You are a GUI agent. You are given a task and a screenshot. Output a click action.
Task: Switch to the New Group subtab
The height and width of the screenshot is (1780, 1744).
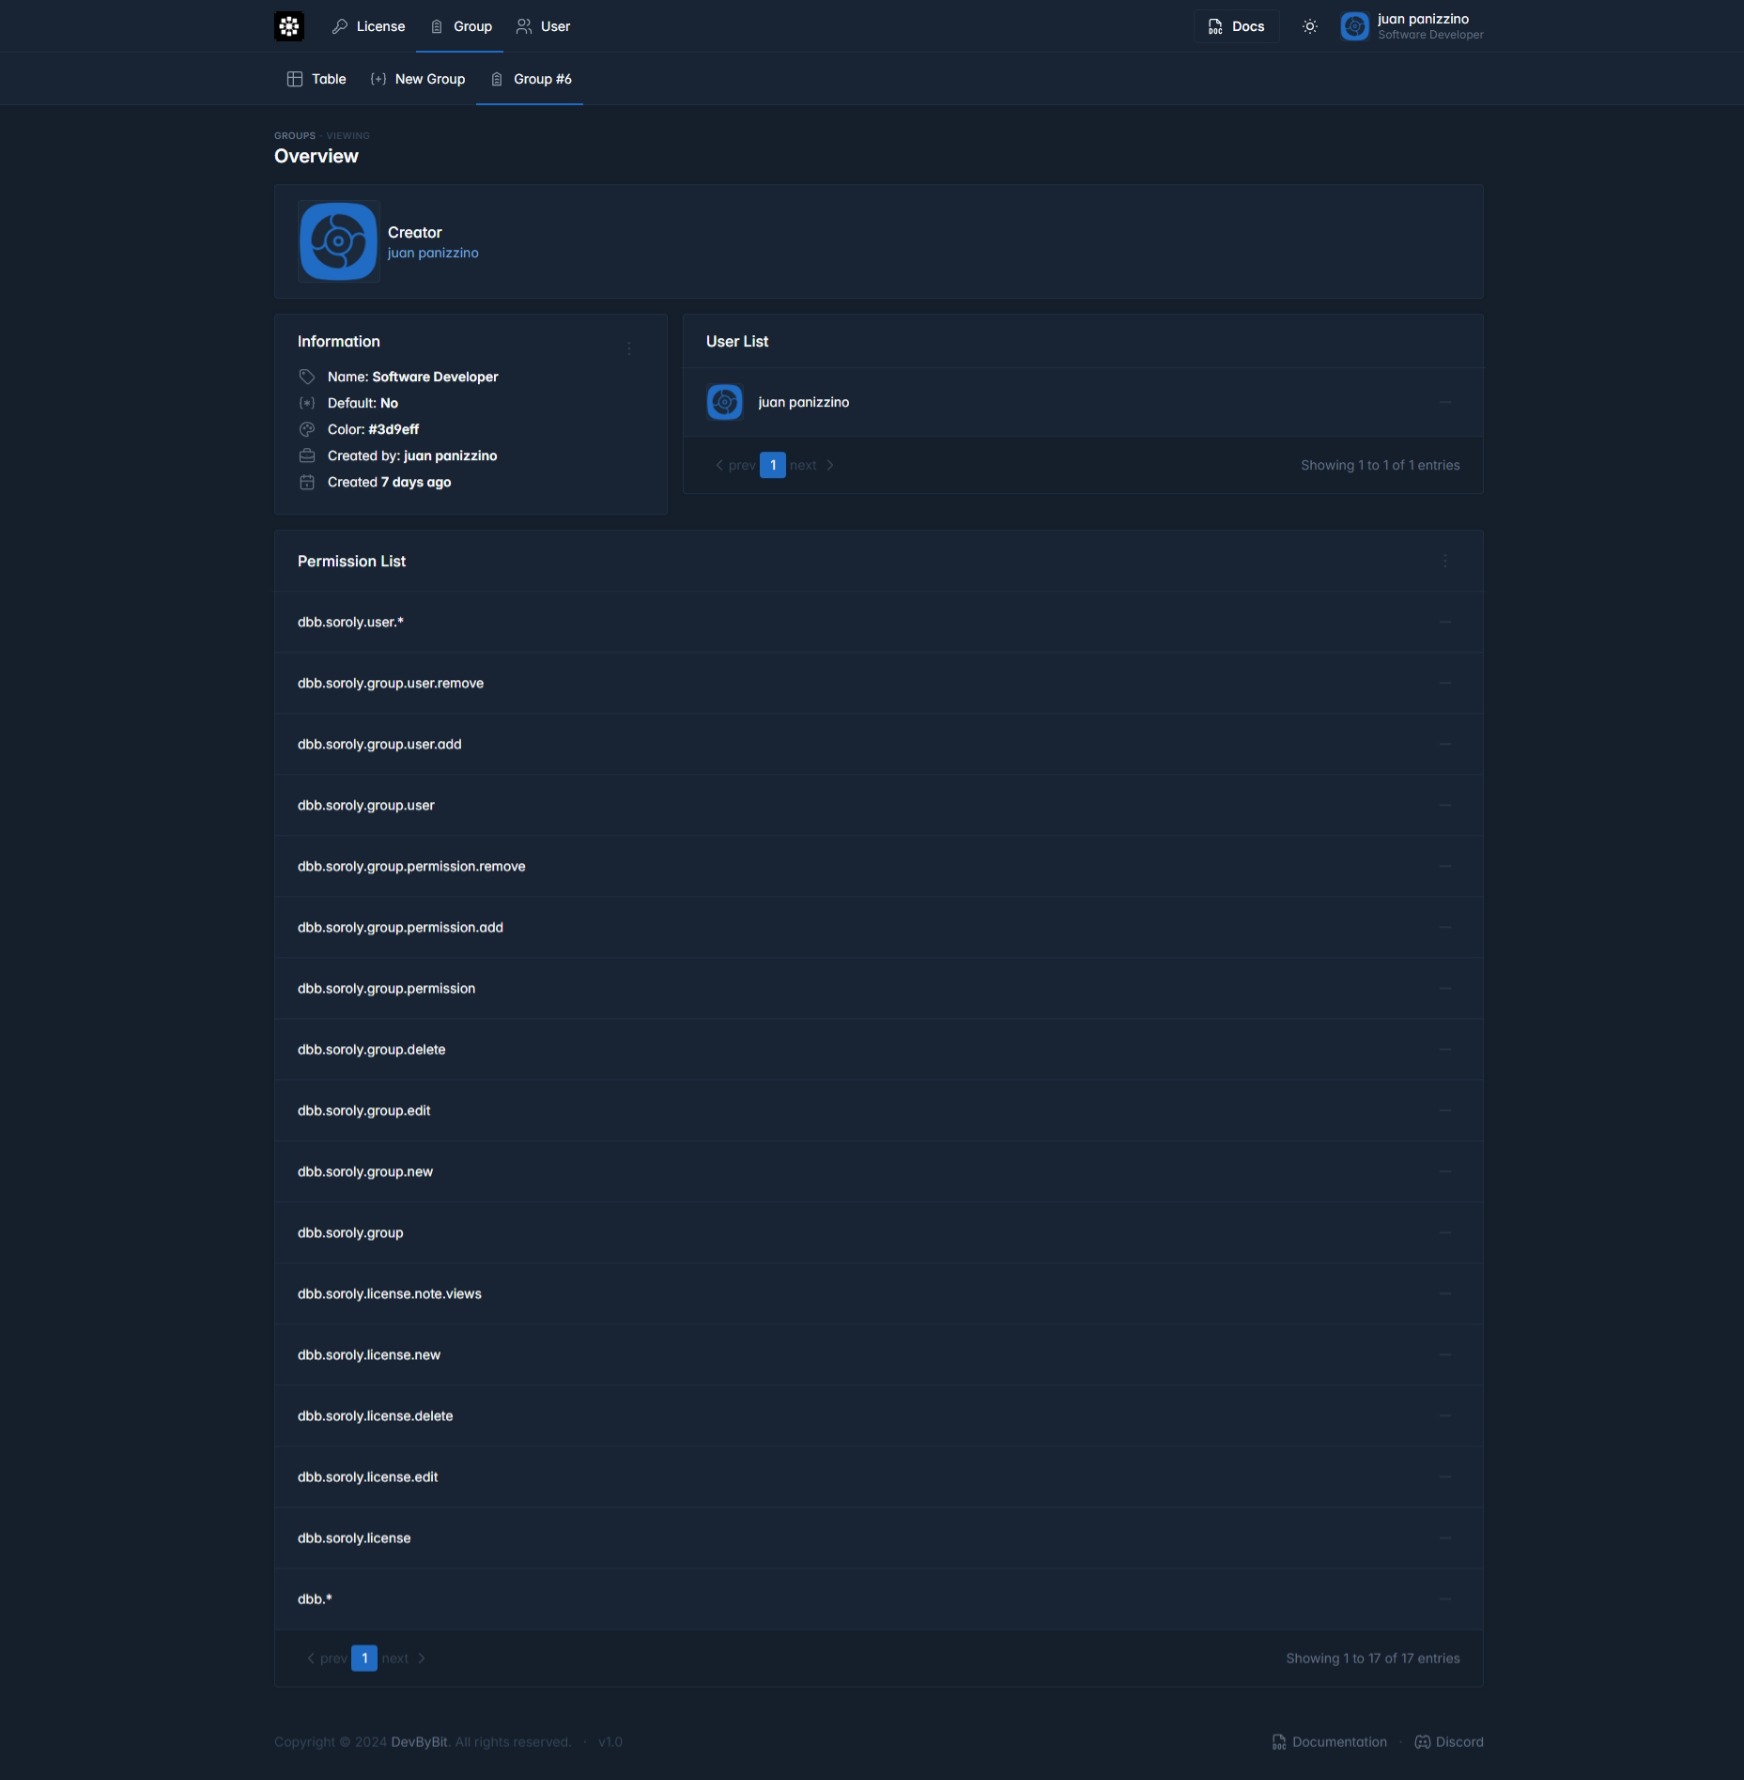[418, 79]
